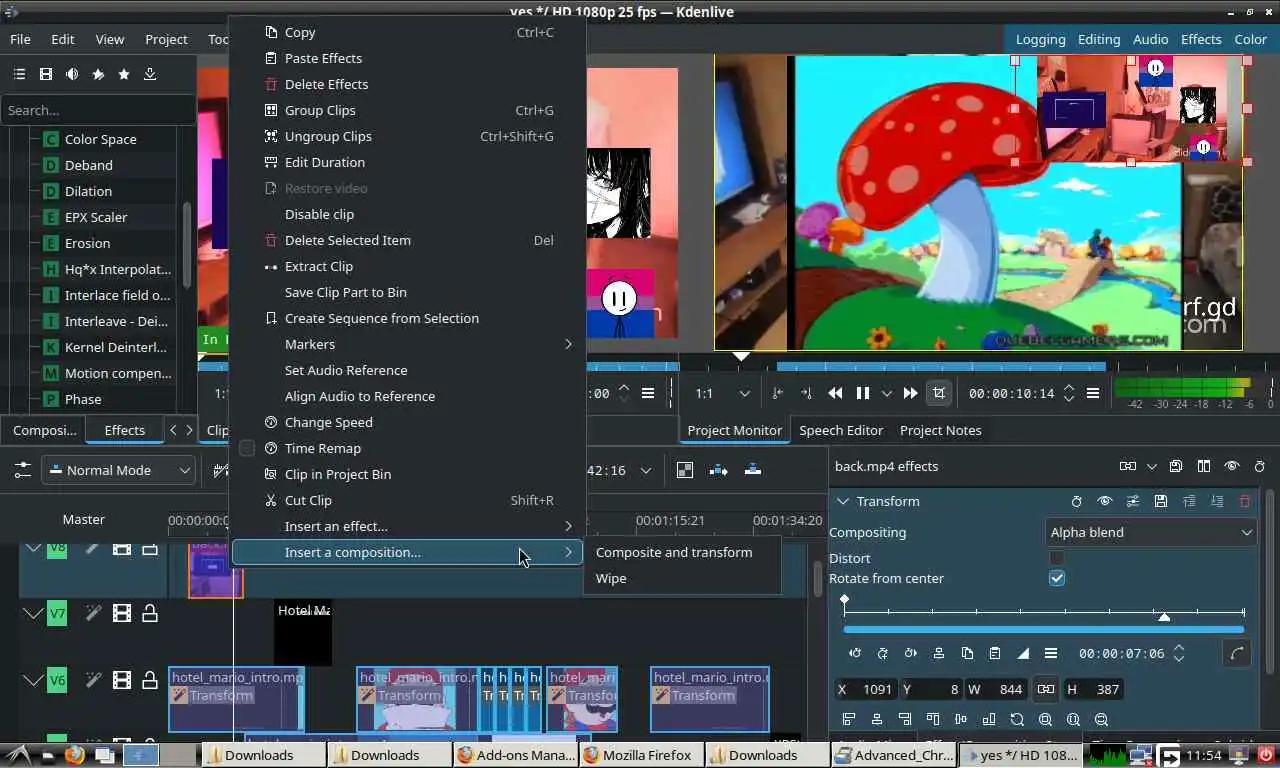Screen dimensions: 1280x768
Task: Show all effects via main effects list icon
Action: click(x=19, y=74)
